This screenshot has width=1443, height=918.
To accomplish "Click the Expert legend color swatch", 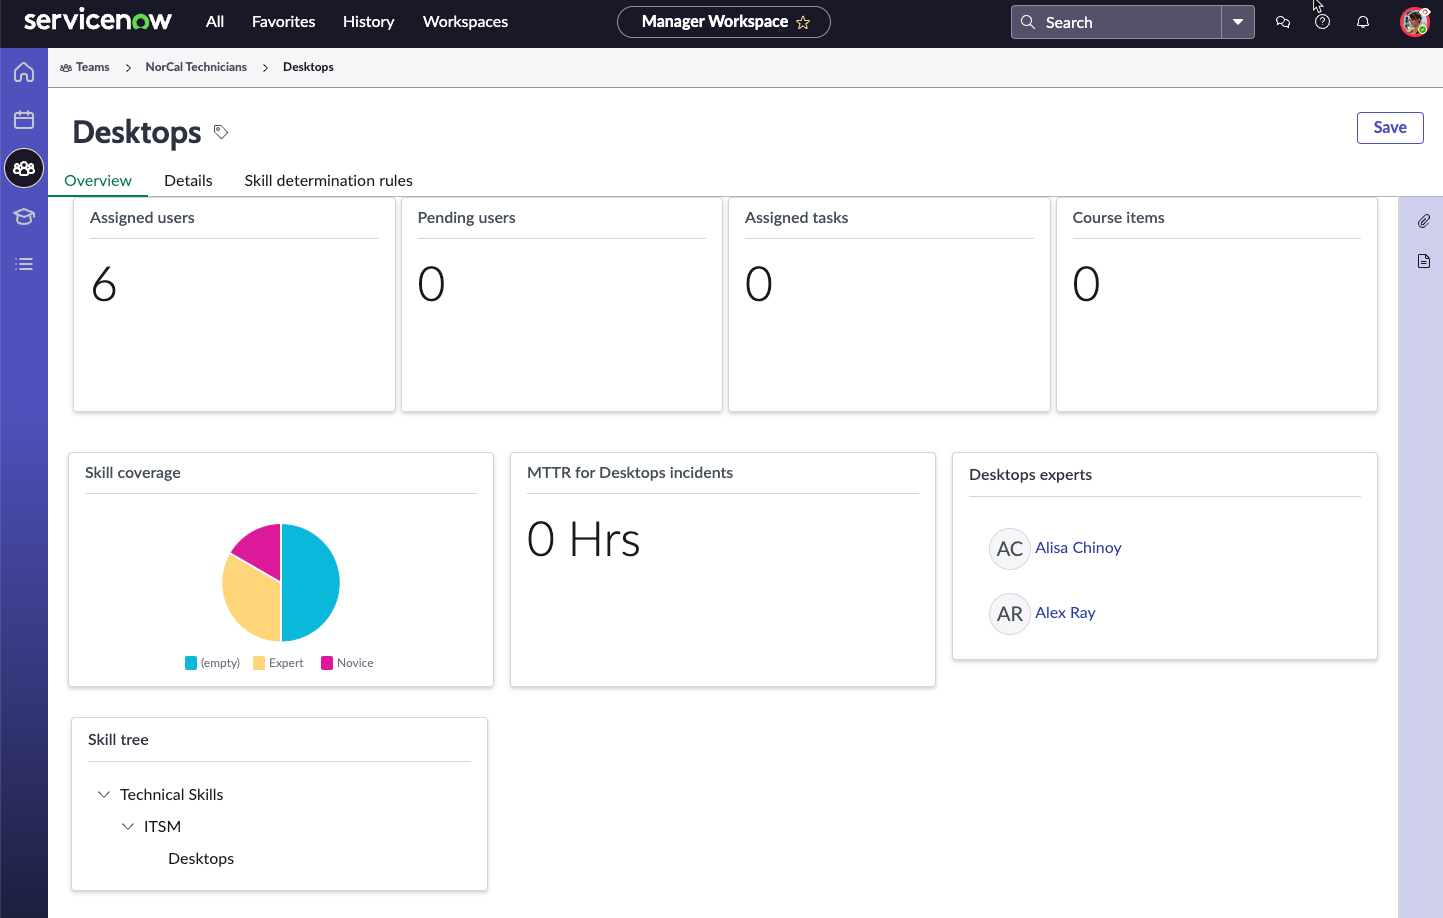I will tap(259, 663).
